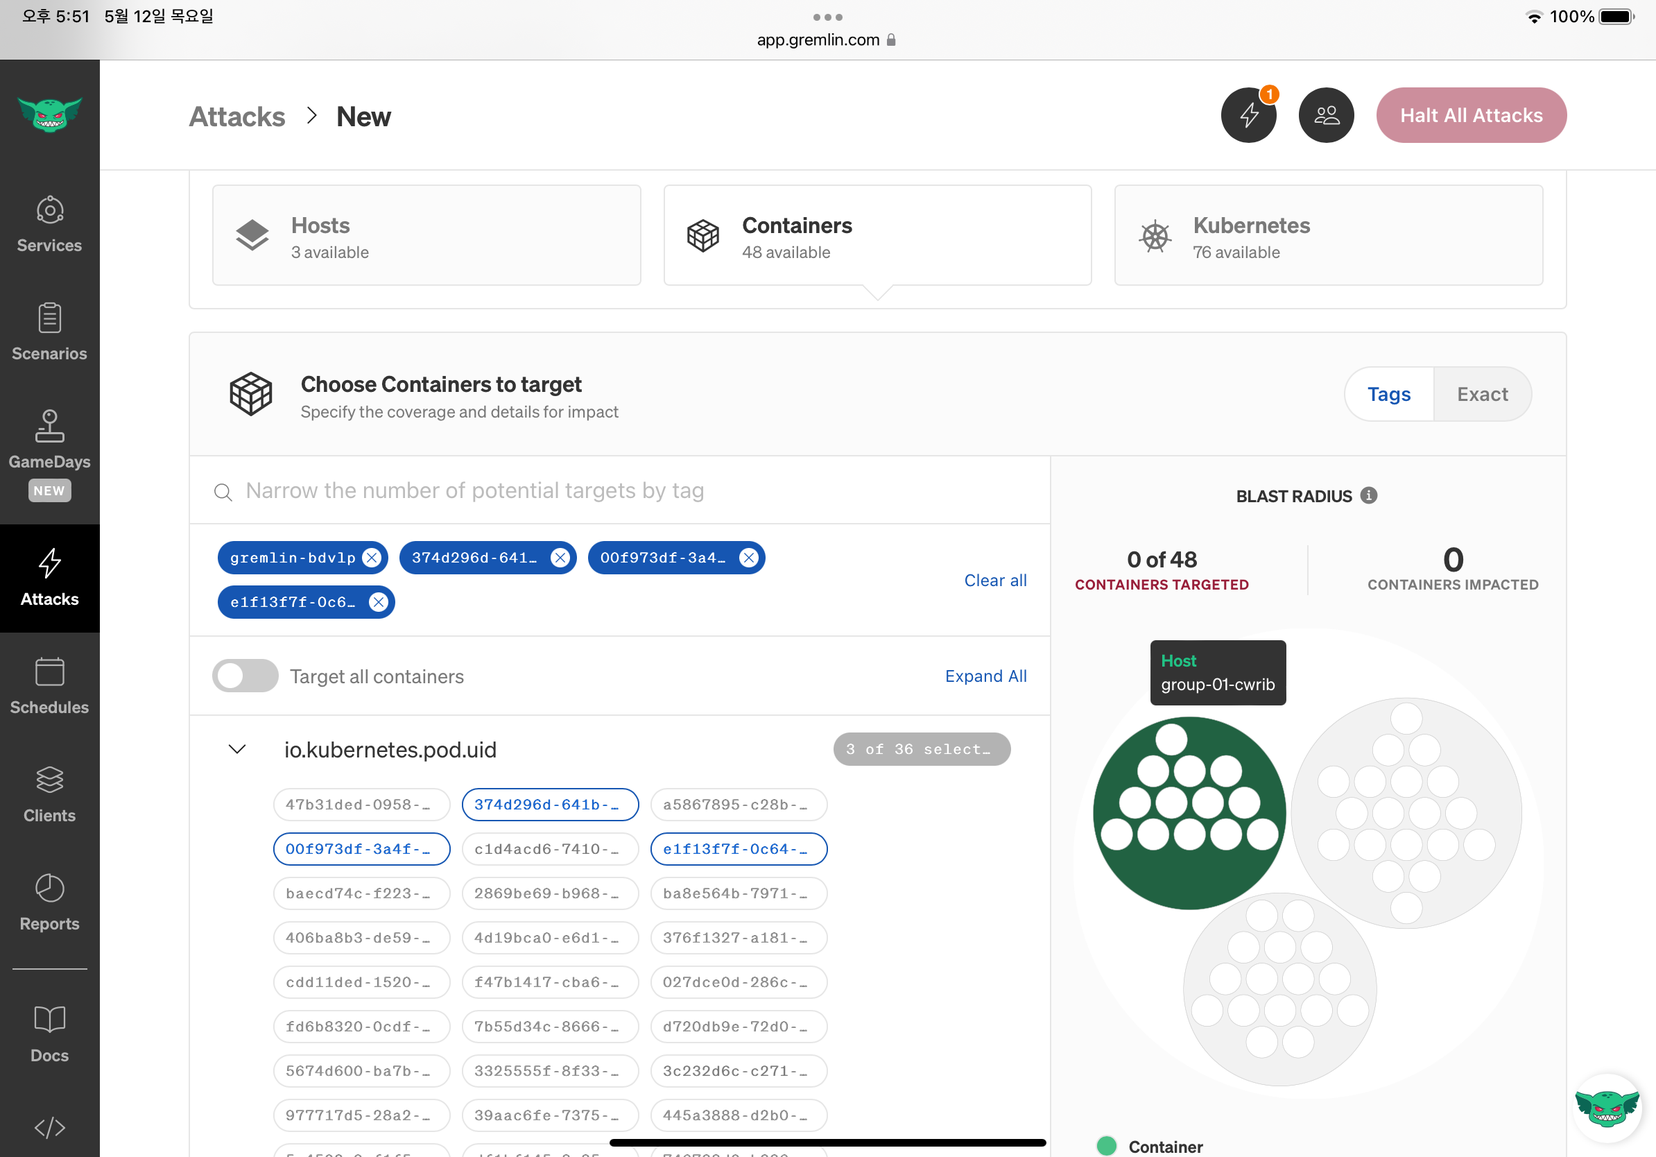This screenshot has width=1656, height=1157.
Task: Select pod uid 027dce0d-286c
Action: [x=739, y=982]
